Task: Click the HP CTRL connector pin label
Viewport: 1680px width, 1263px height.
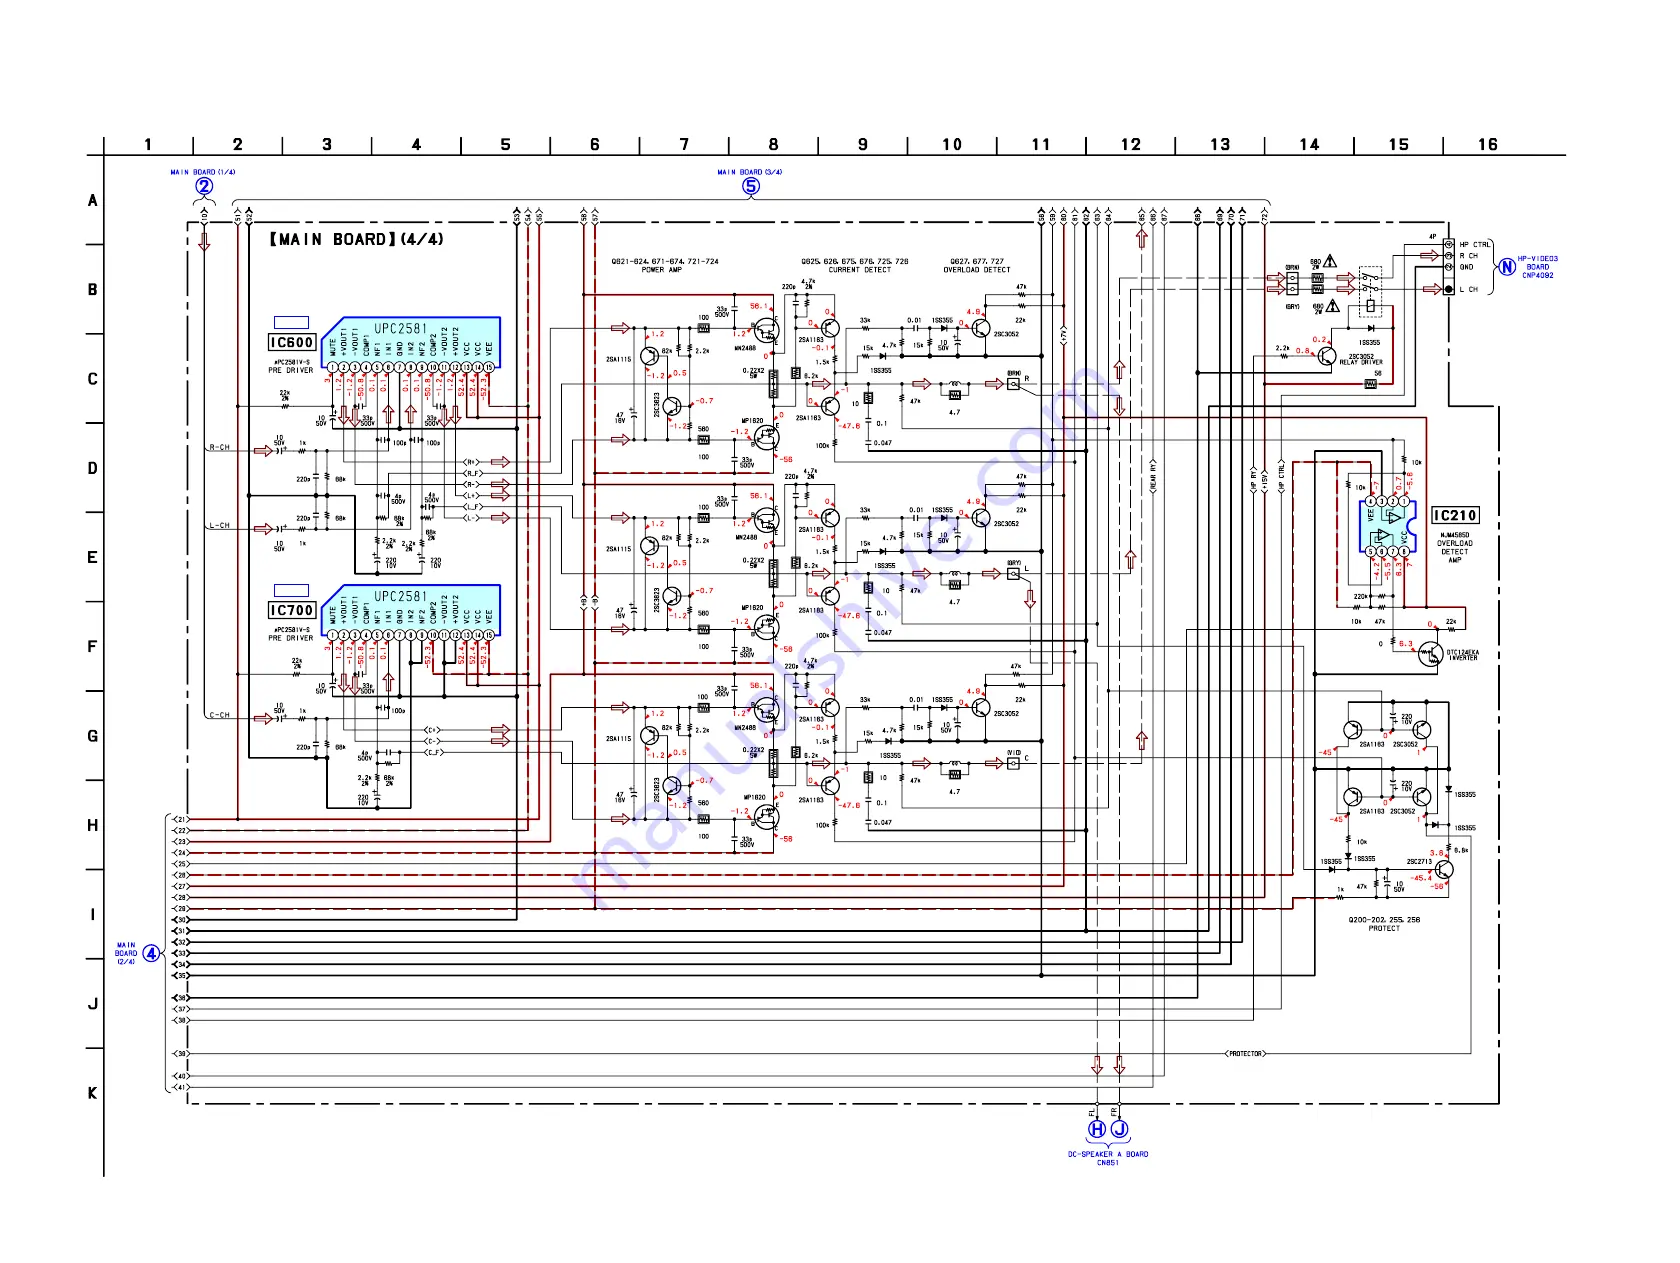Action: 1474,244
